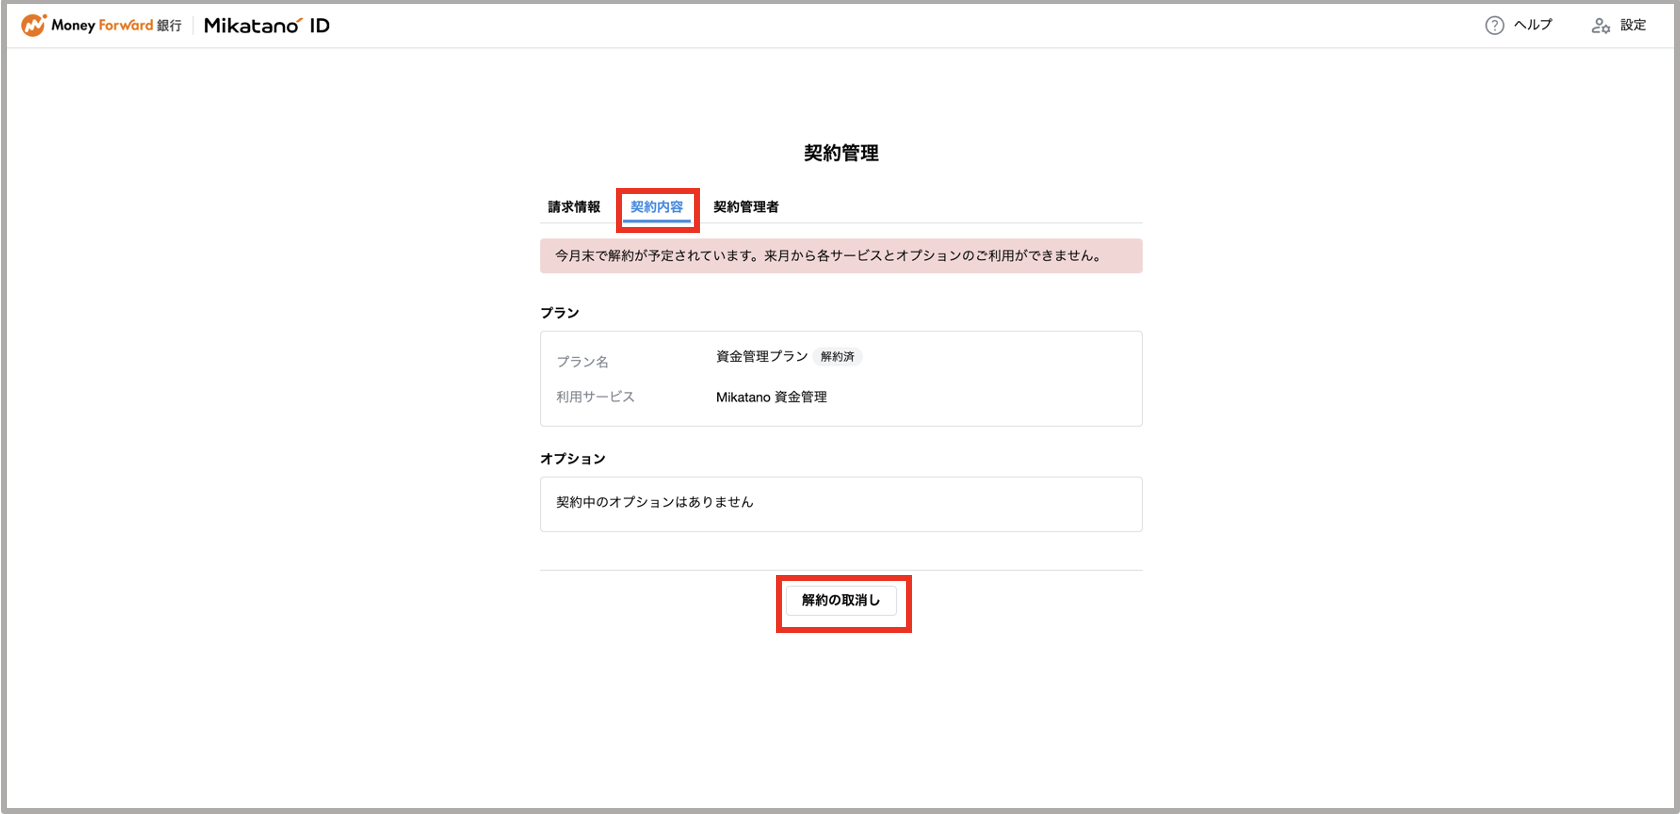Open the 設定 menu
Viewport: 1680px width, 814px height.
1633,25
